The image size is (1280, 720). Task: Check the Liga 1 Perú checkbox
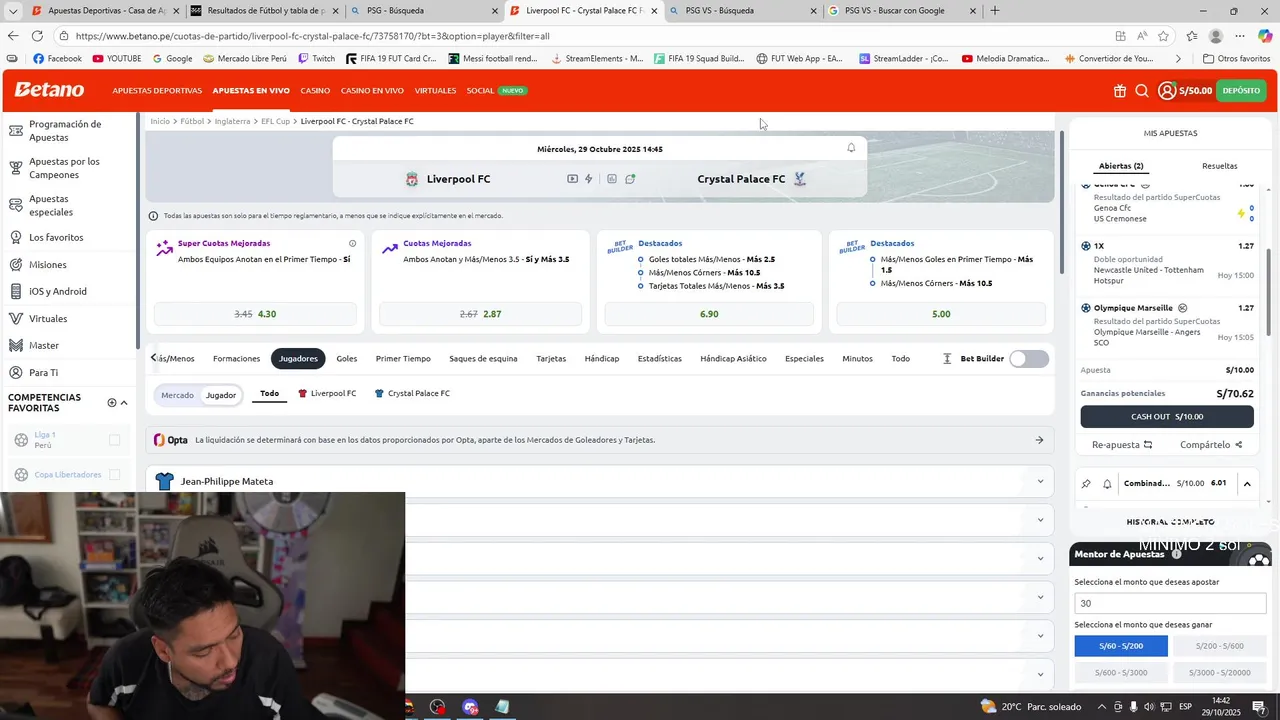tap(114, 440)
